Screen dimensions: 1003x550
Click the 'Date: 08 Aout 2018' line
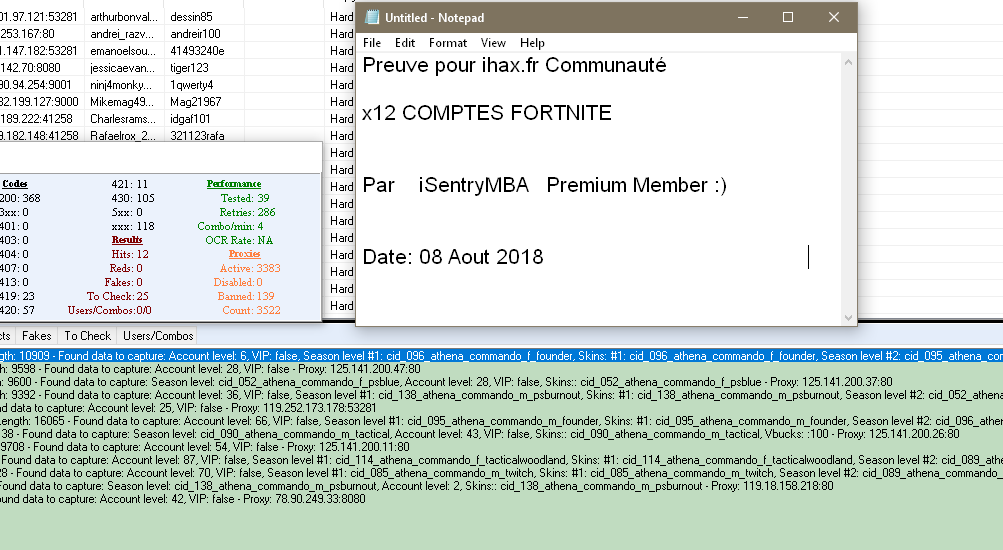[x=453, y=257]
